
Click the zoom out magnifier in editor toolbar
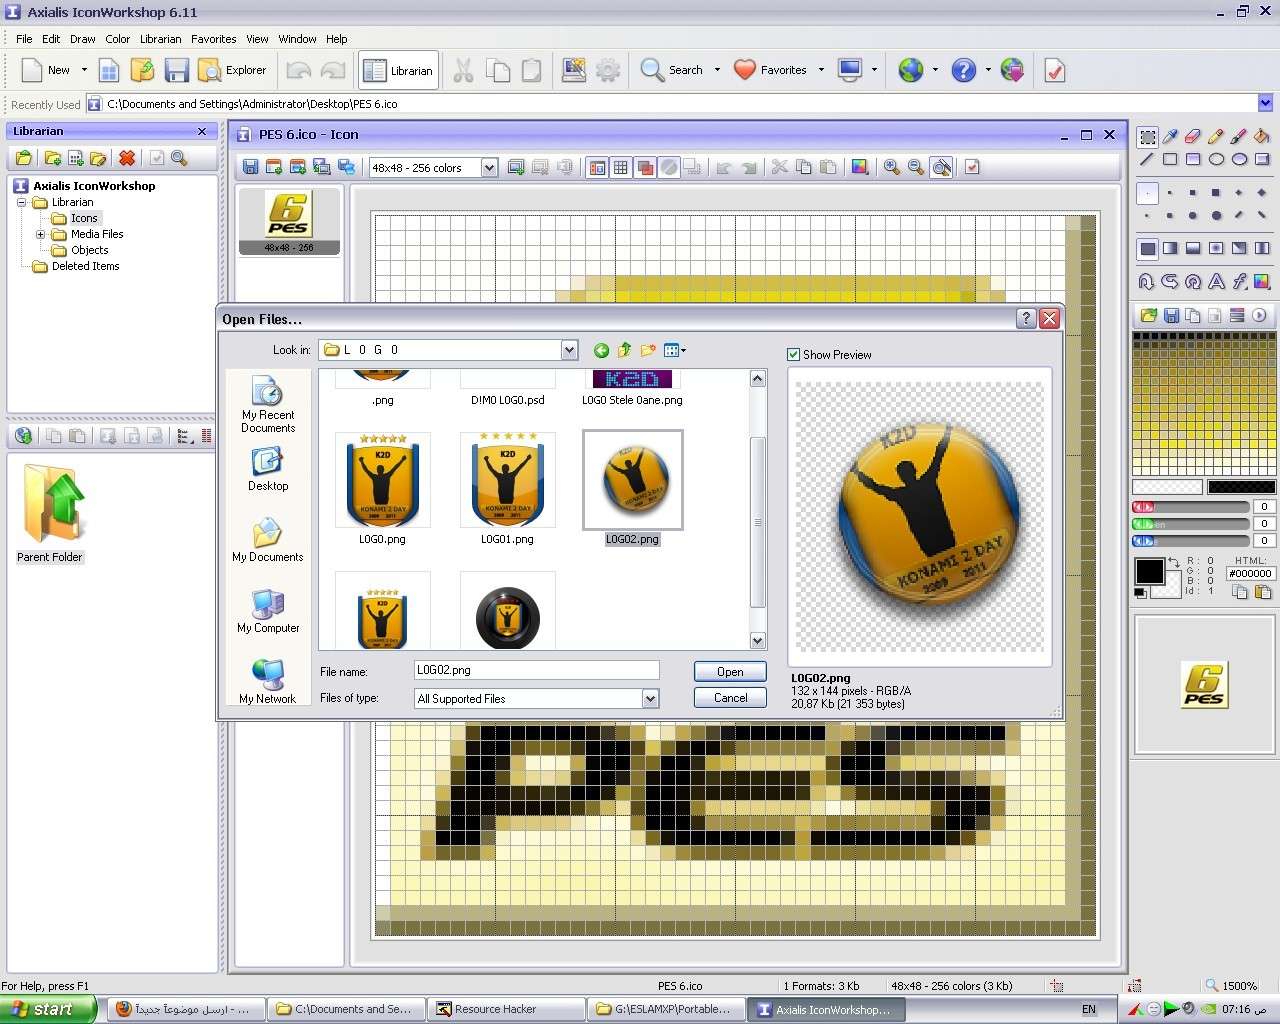(915, 167)
